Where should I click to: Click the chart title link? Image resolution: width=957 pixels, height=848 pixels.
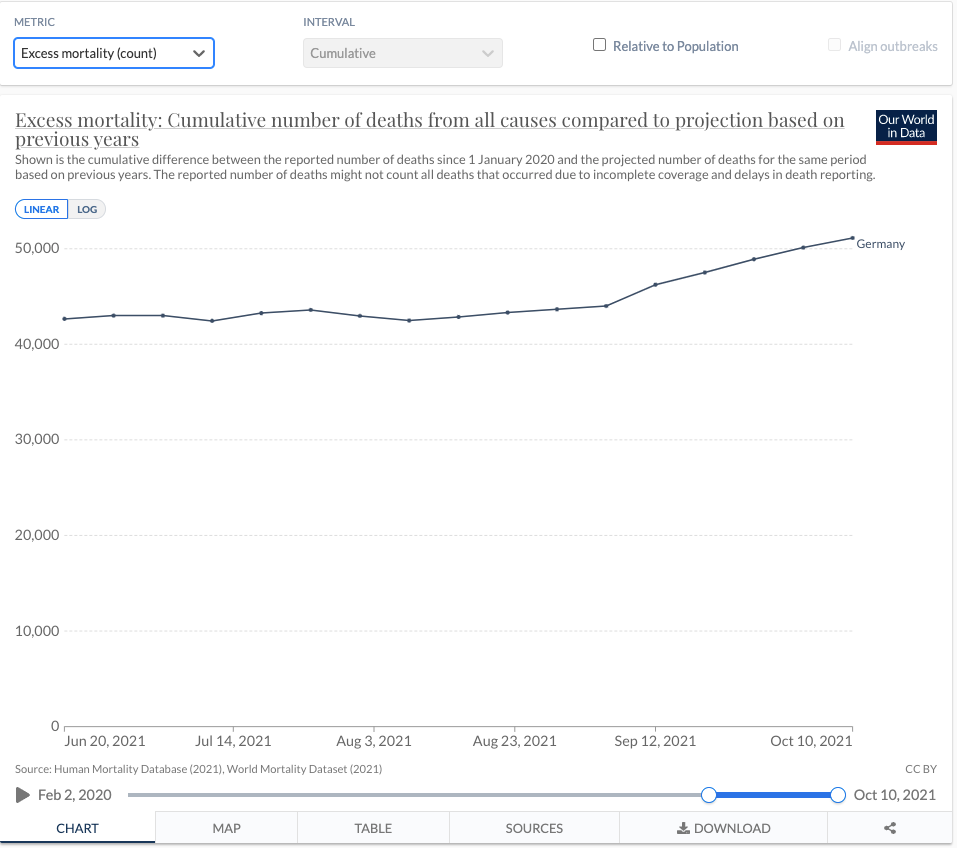(x=430, y=121)
